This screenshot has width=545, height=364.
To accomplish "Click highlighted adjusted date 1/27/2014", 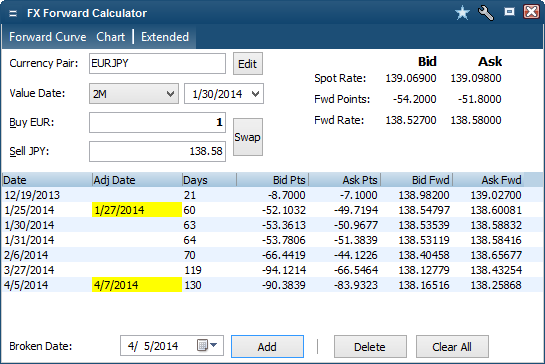I will tap(137, 210).
